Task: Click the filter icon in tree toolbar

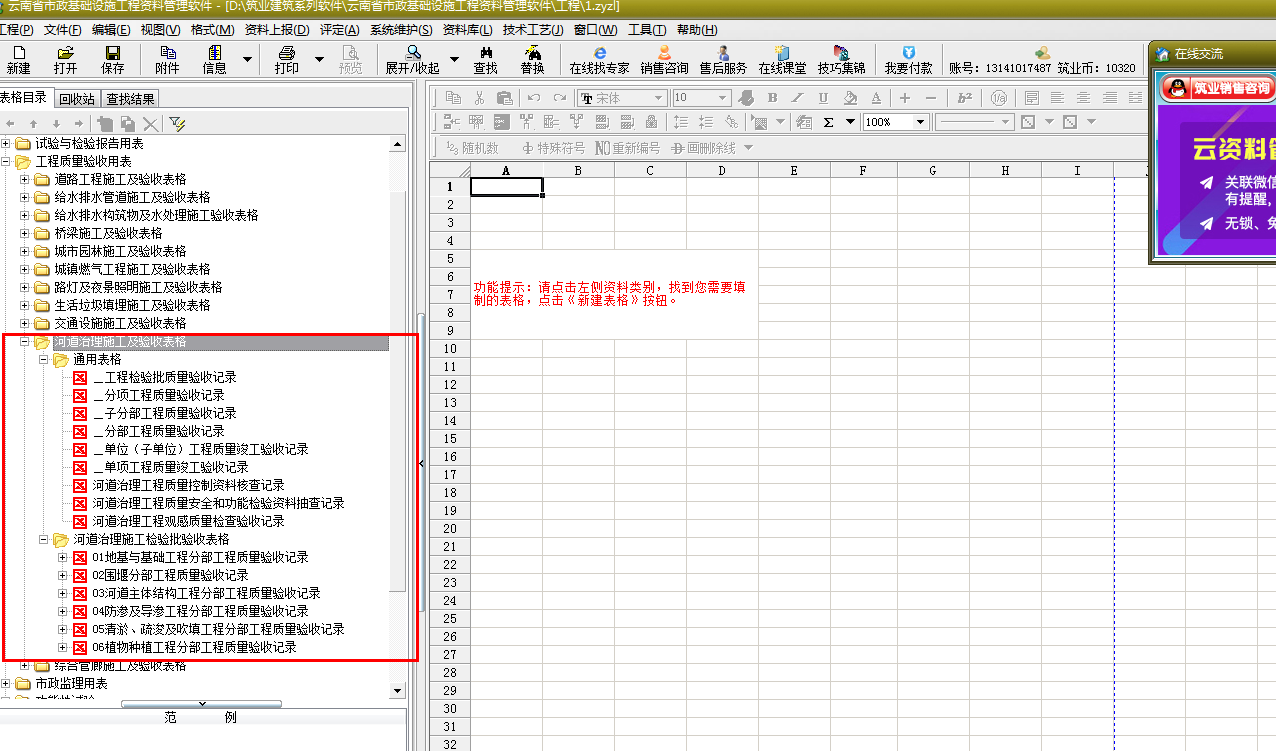Action: 177,123
